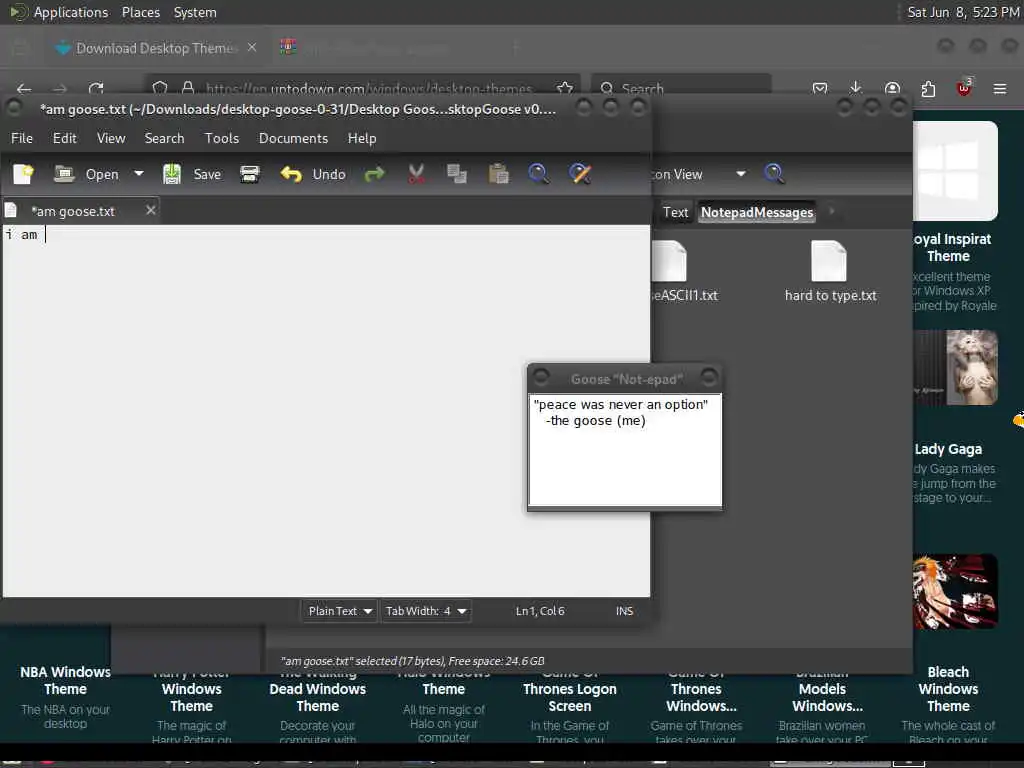Click the Find magnifier icon in editor toolbar

[538, 174]
